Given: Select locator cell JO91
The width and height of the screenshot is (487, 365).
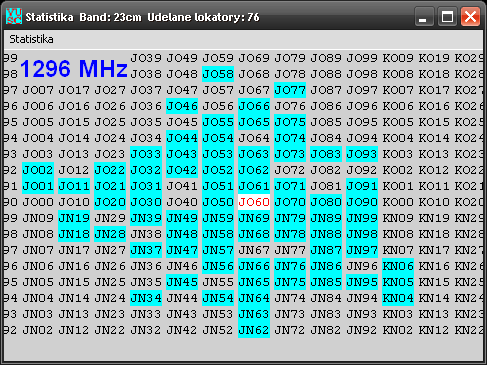Looking at the screenshot, I should pos(362,186).
